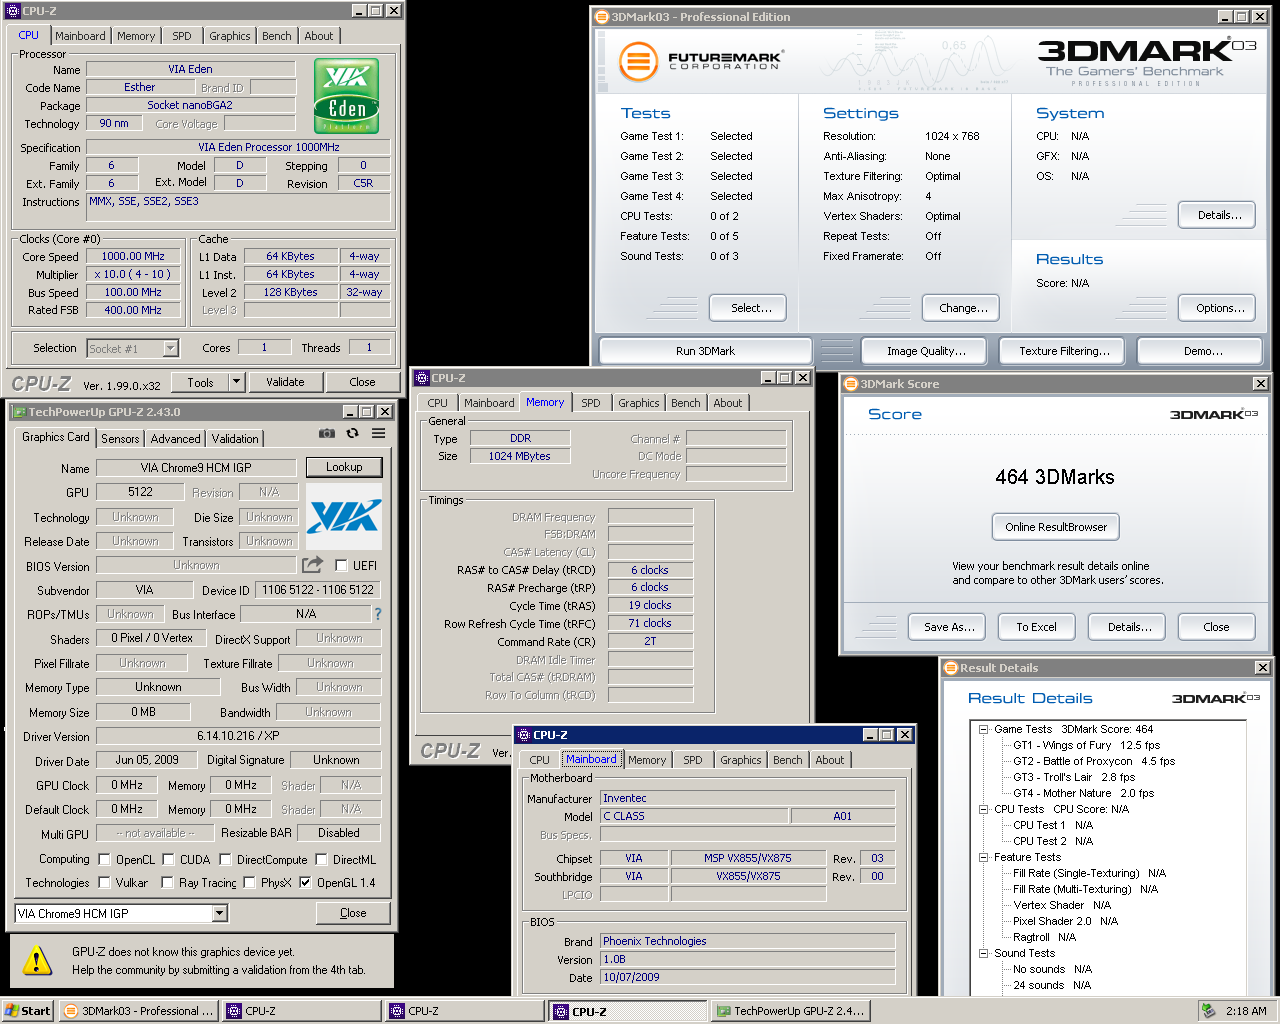Viewport: 1280px width, 1024px height.
Task: Click the system tray icon next to clock
Action: (1208, 1011)
